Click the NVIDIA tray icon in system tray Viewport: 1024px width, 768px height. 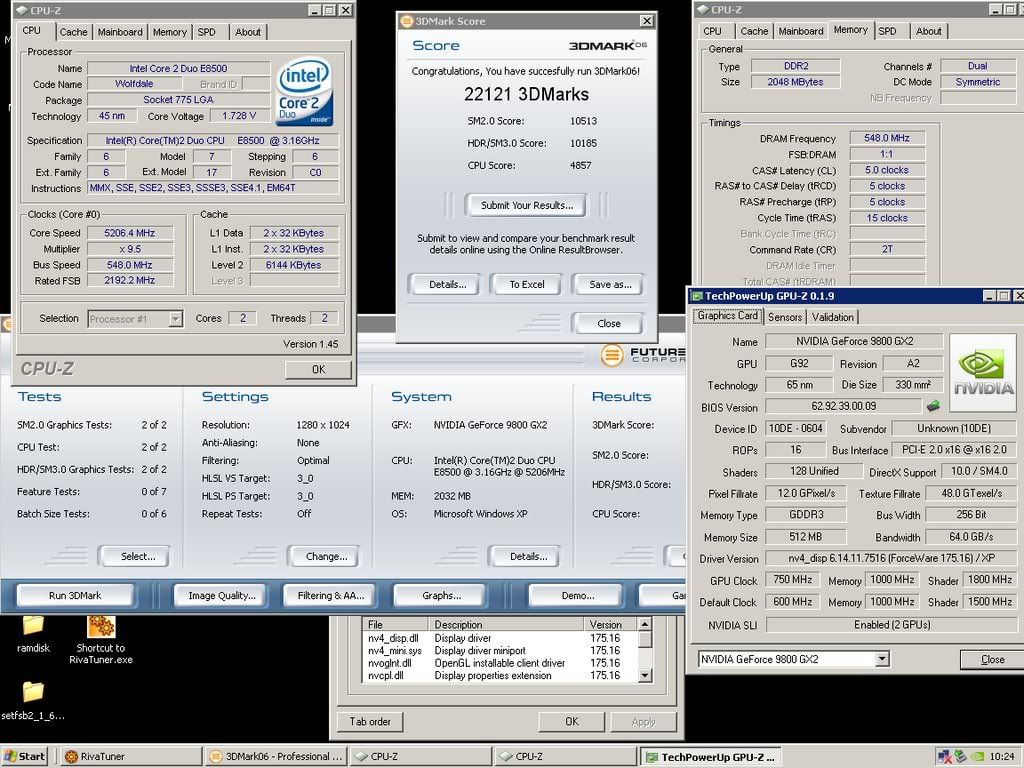pos(978,756)
